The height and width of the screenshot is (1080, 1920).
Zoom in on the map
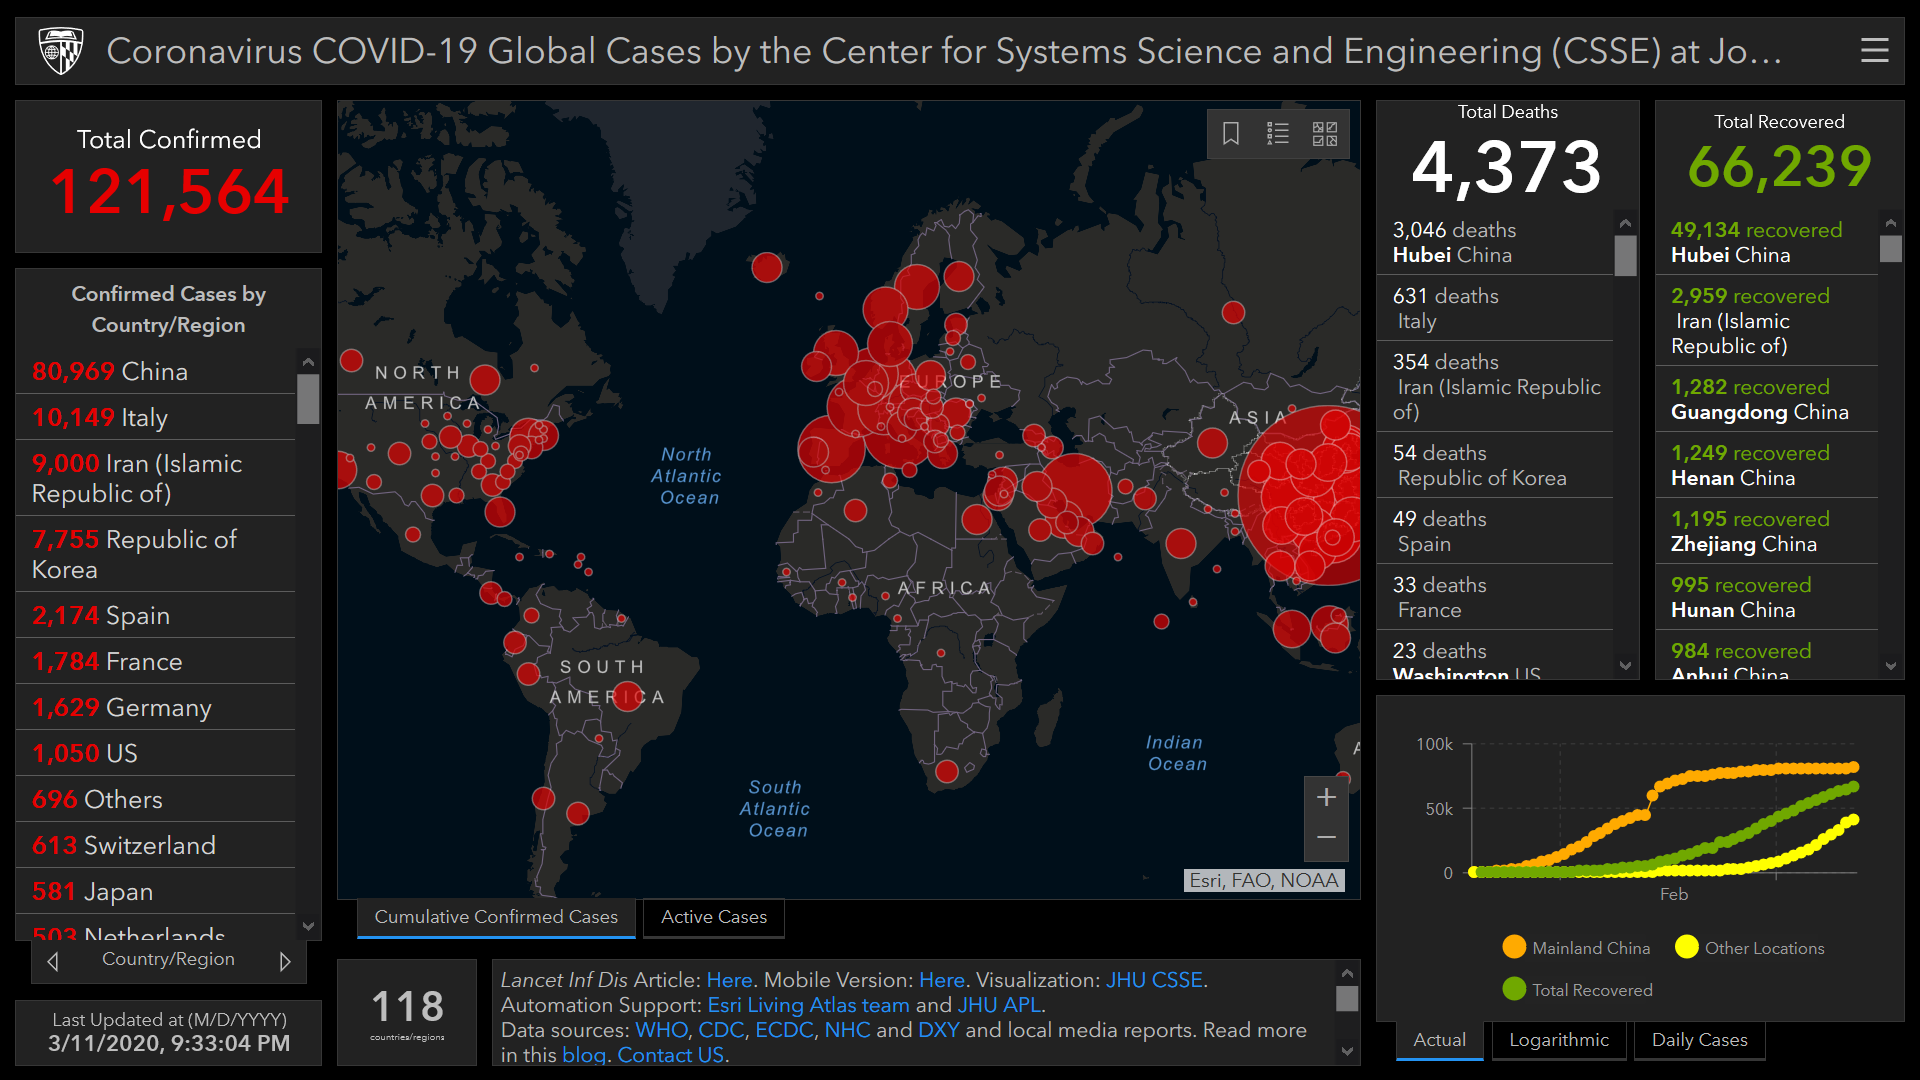[1326, 797]
